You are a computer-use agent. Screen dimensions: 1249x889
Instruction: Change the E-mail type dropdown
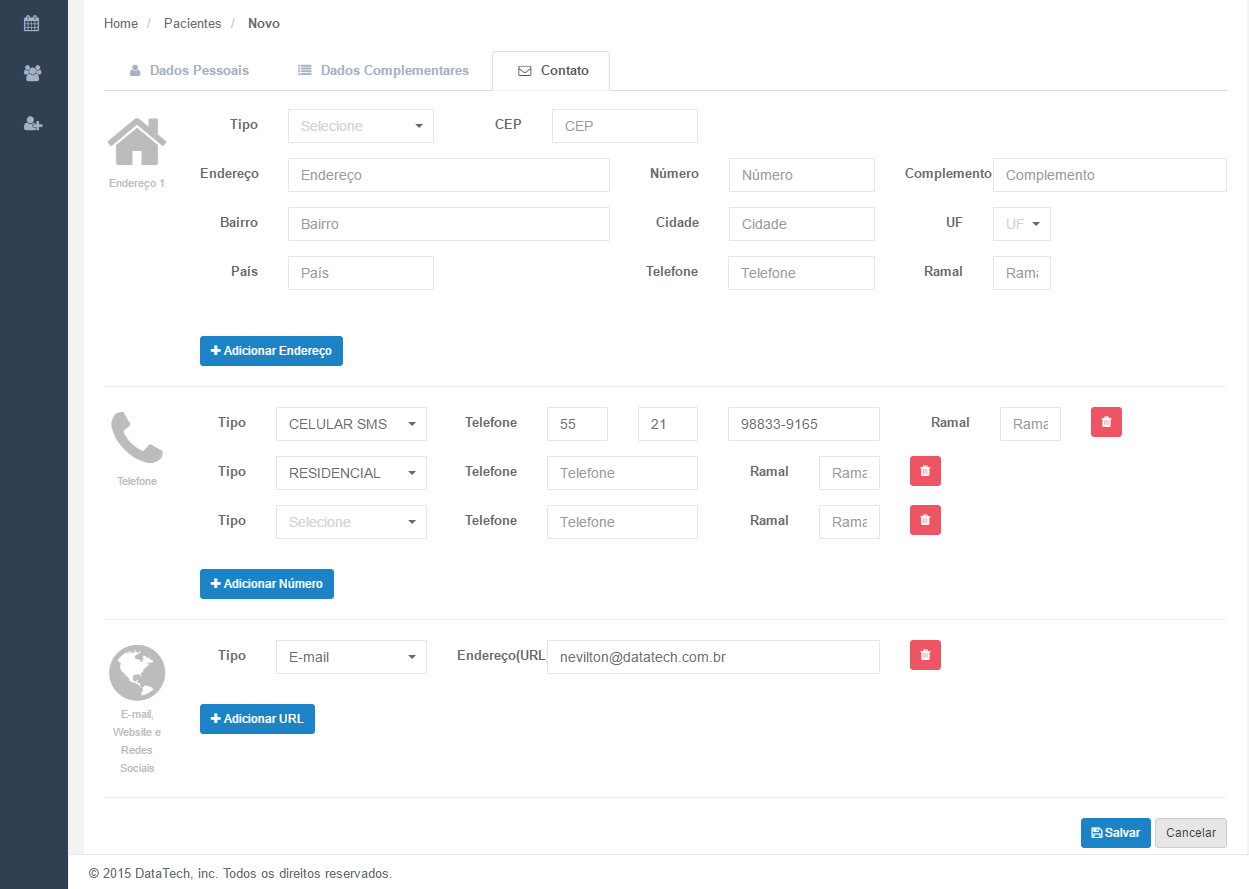[351, 657]
